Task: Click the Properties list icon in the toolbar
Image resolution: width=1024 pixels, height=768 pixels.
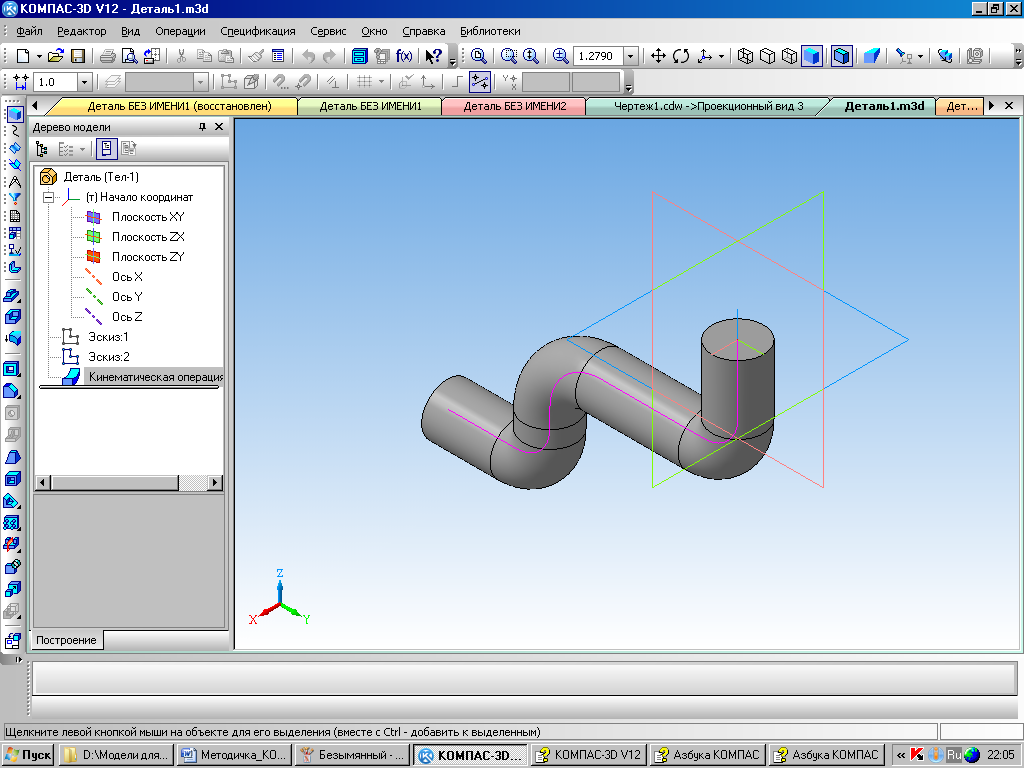Action: 278,56
